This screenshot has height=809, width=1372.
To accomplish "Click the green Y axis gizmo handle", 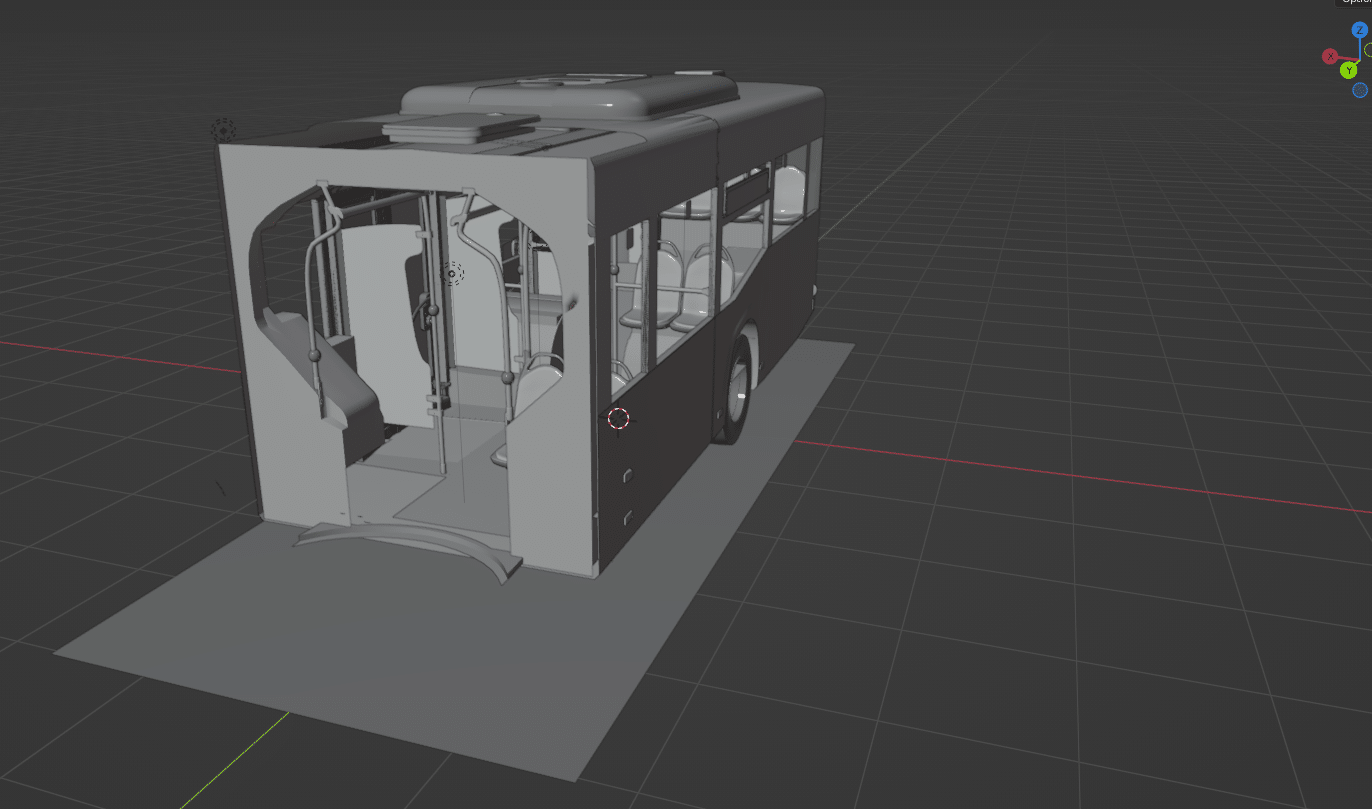I will coord(1349,70).
